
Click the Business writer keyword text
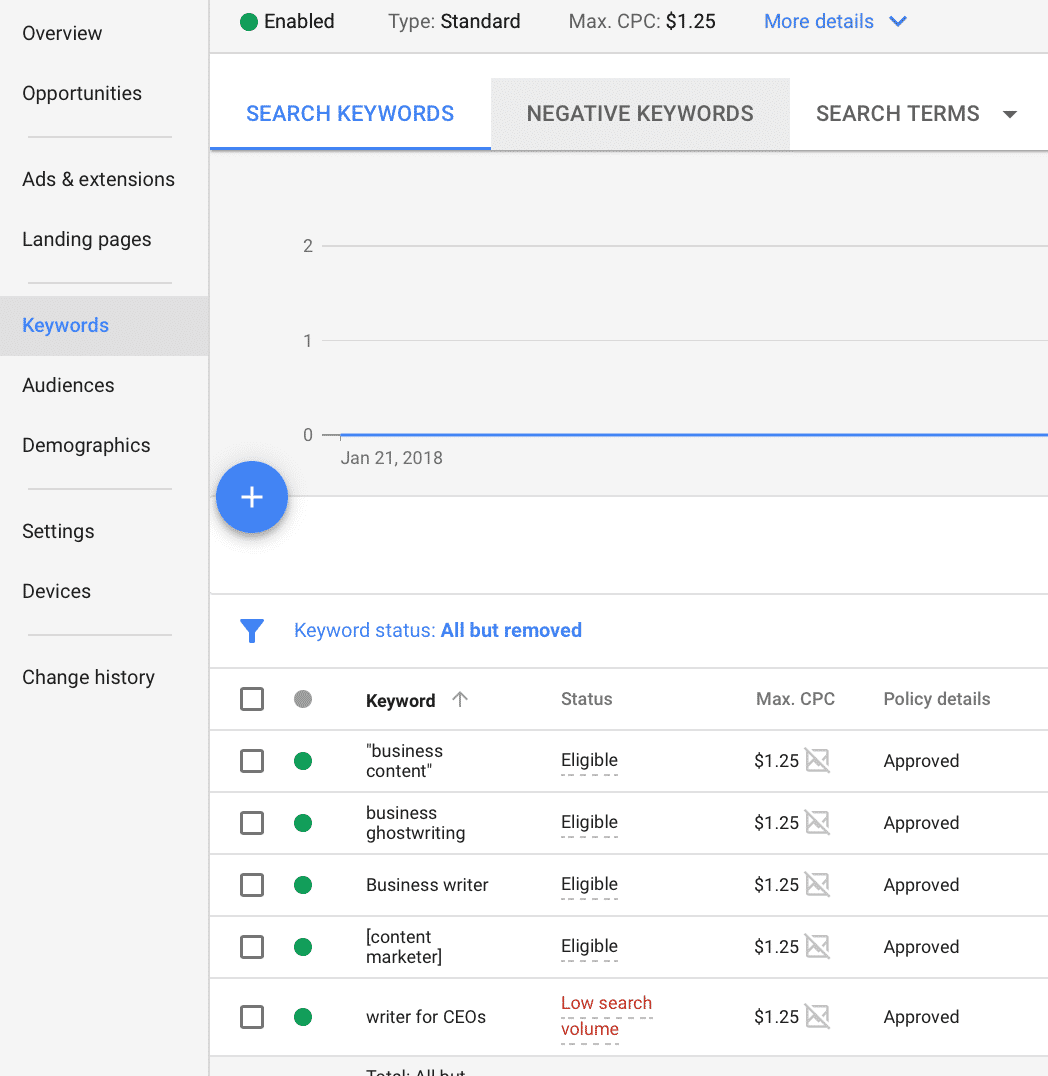(427, 885)
